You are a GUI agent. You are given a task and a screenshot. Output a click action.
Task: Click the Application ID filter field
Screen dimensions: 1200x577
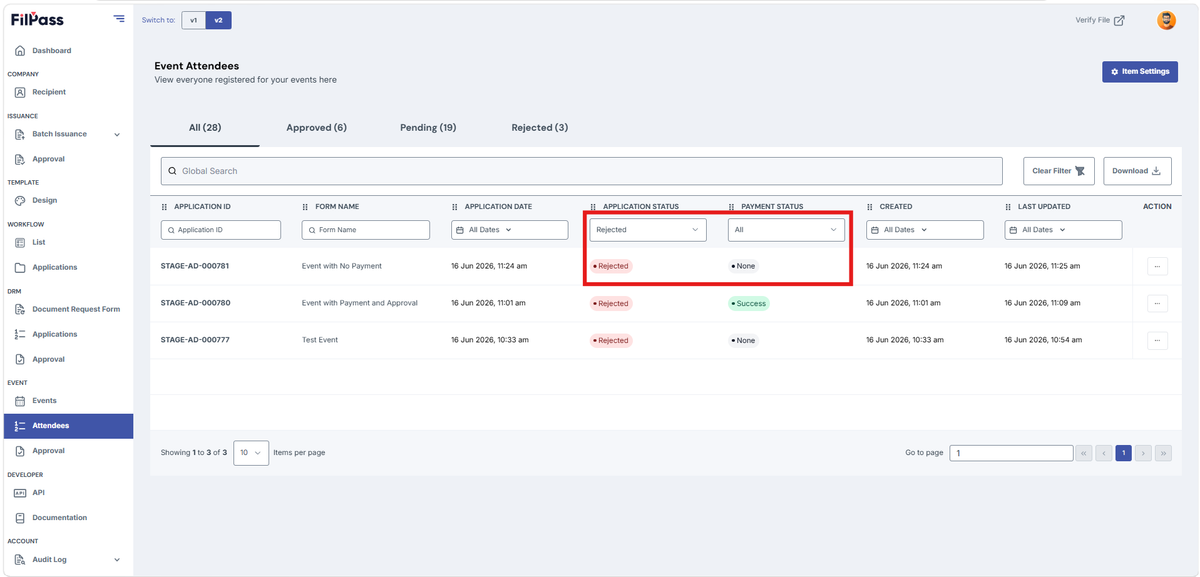pyautogui.click(x=221, y=230)
